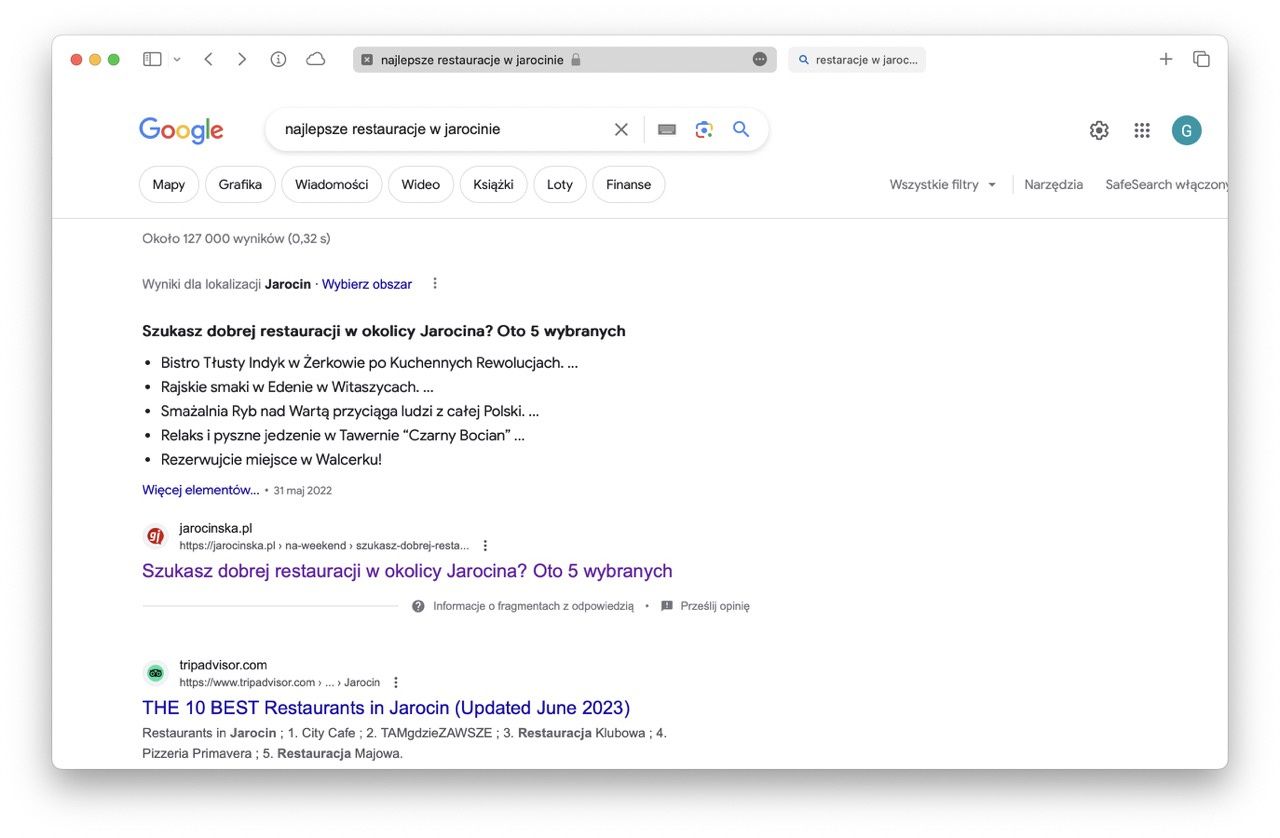Click the jarocinska.pl site favicon
Viewport: 1280px width, 838px height.
pos(155,536)
